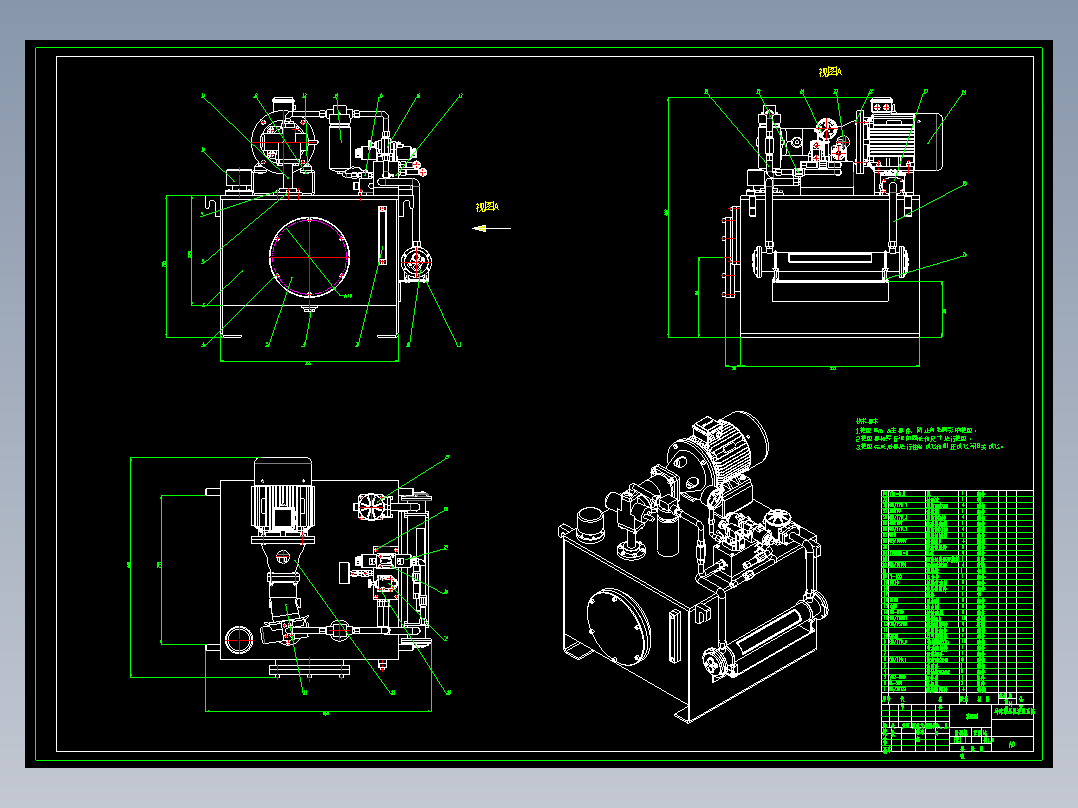Select the red circular filler cap in the plan view
Screen dimensions: 1078x808
pos(239,640)
